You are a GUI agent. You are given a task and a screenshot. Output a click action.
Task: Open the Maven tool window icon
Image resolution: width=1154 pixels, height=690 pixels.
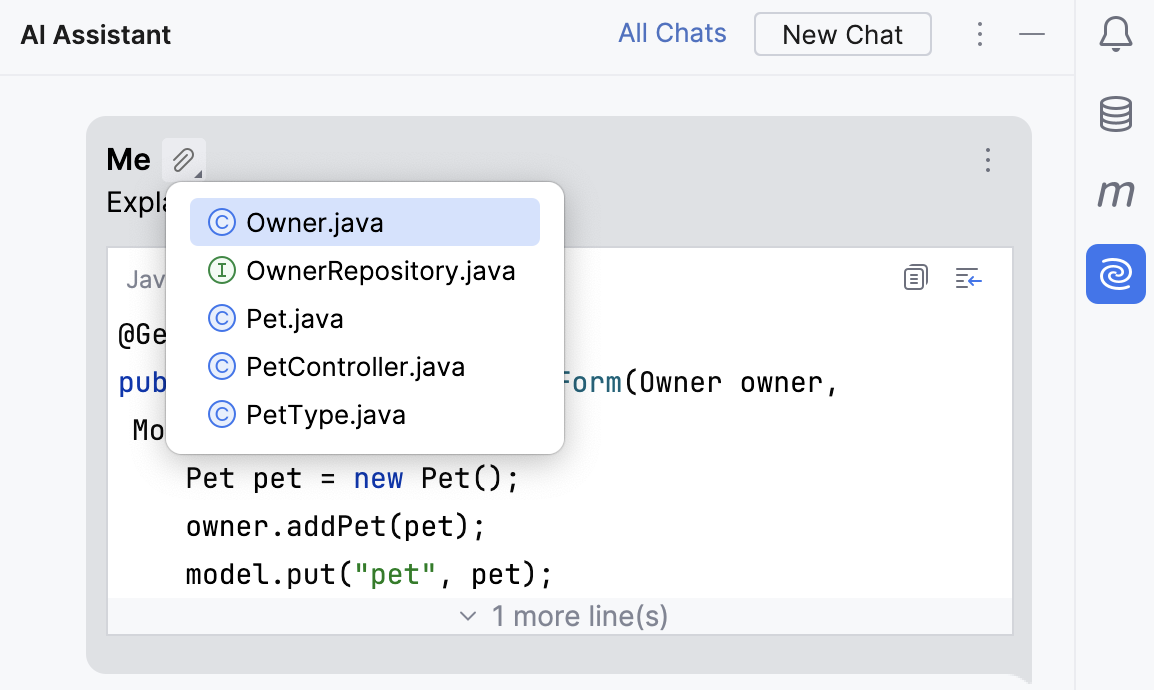pyautogui.click(x=1115, y=193)
